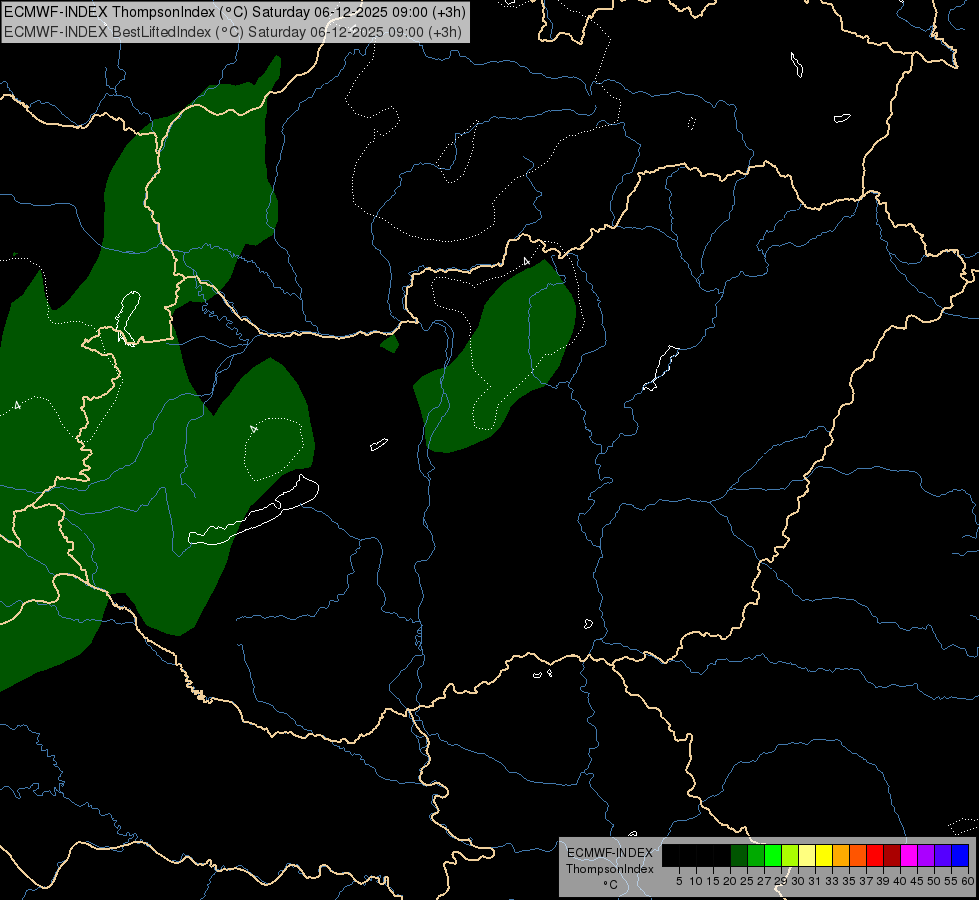Viewport: 979px width, 900px height.
Task: Pick the blue 55–60 legend swatch
Action: click(x=960, y=856)
